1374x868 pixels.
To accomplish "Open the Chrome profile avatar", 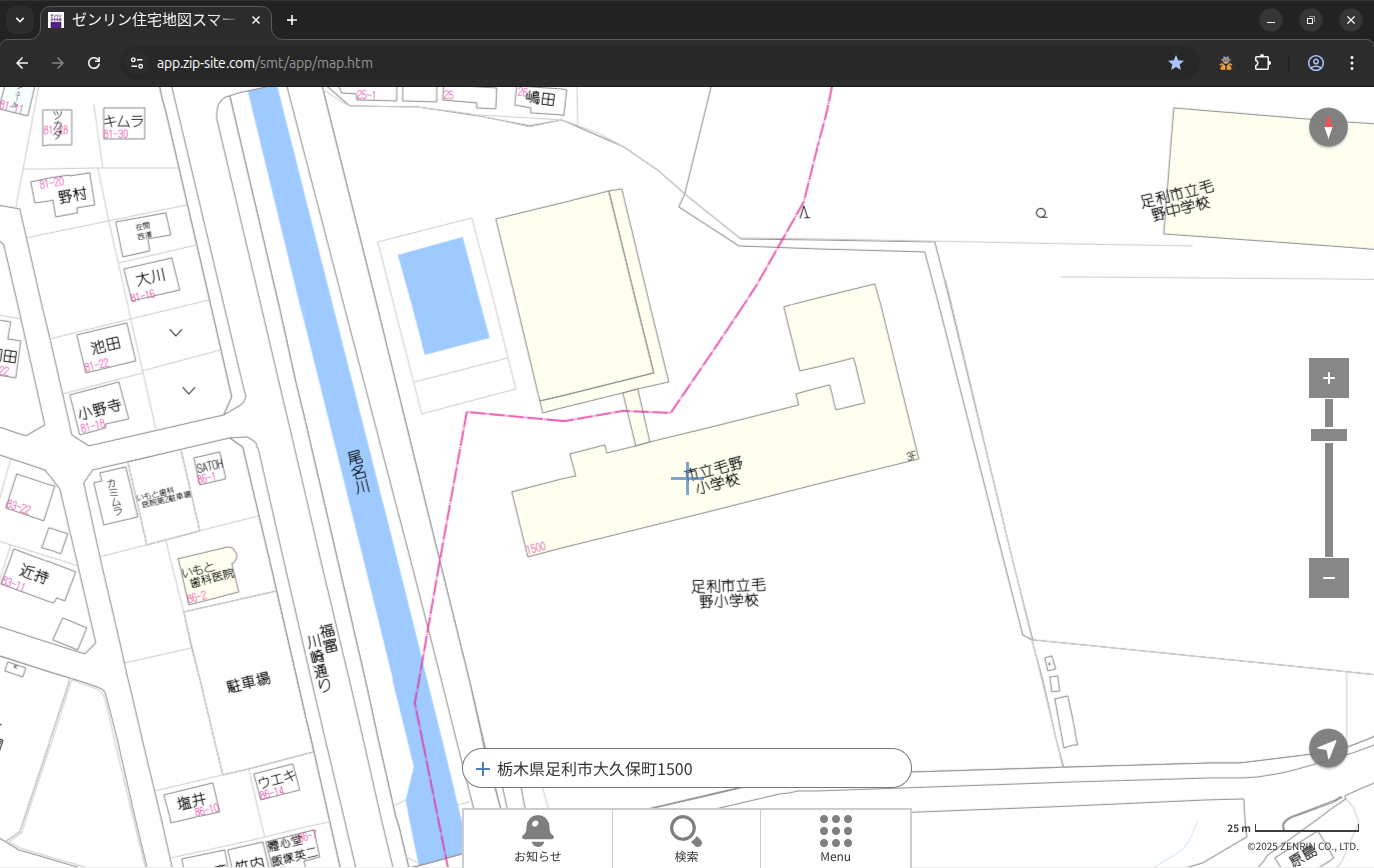I will [x=1316, y=63].
